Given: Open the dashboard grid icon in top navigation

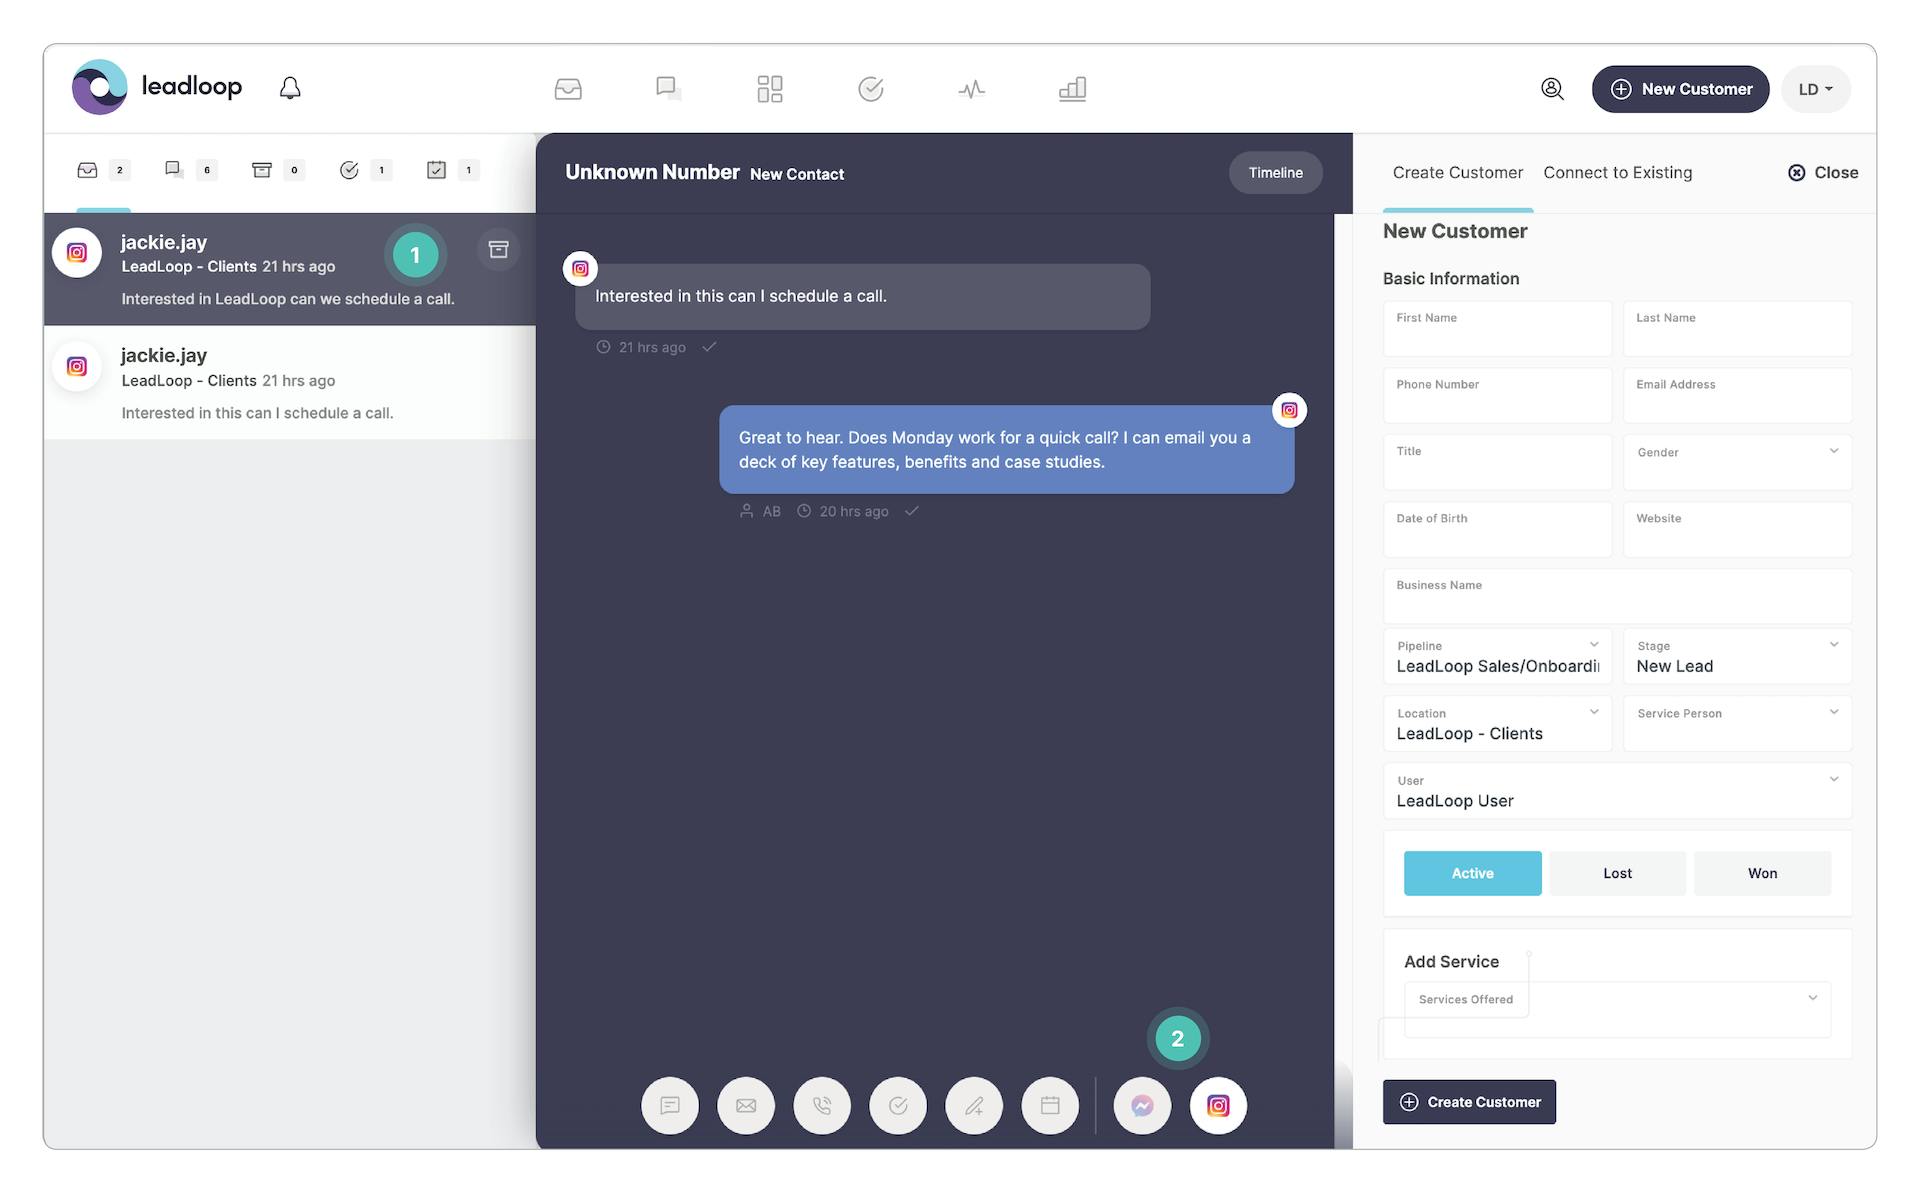Looking at the screenshot, I should [769, 89].
